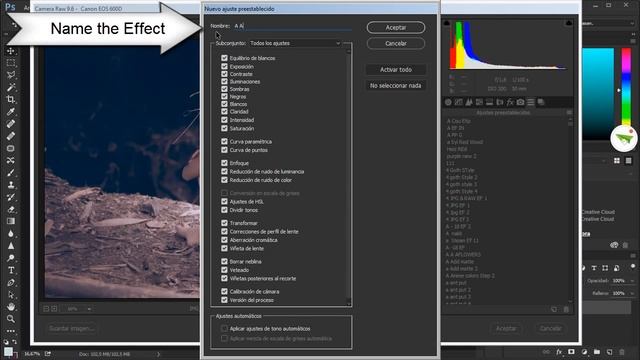Open the Opacidad dropdown arrow
The width and height of the screenshot is (640, 360).
click(x=632, y=281)
